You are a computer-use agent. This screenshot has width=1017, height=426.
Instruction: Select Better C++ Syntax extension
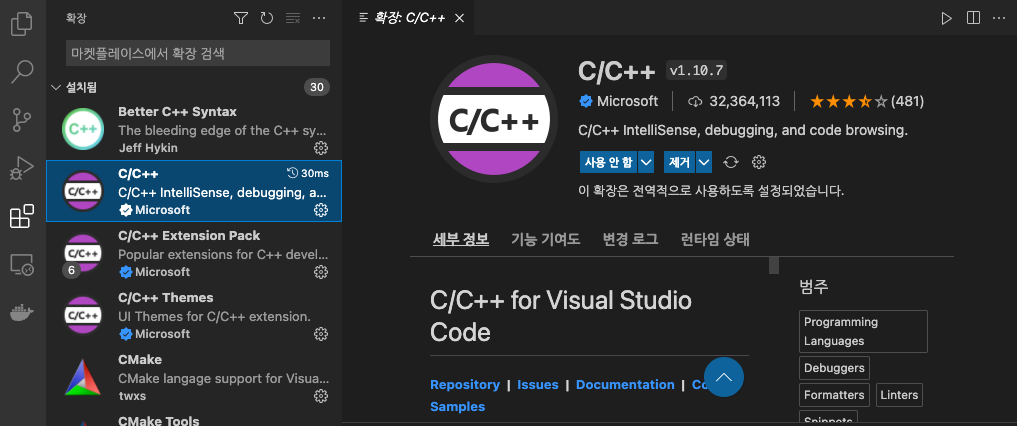(x=194, y=130)
